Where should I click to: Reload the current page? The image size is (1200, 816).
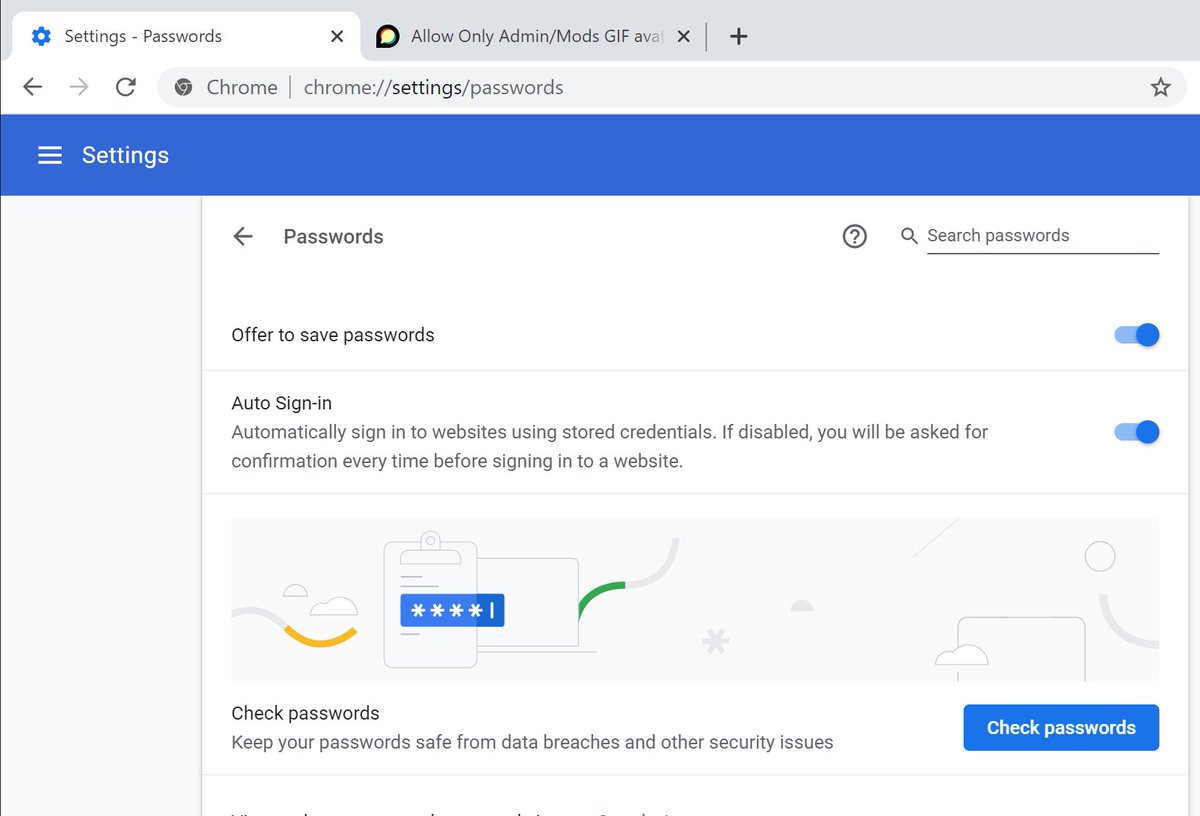tap(126, 88)
